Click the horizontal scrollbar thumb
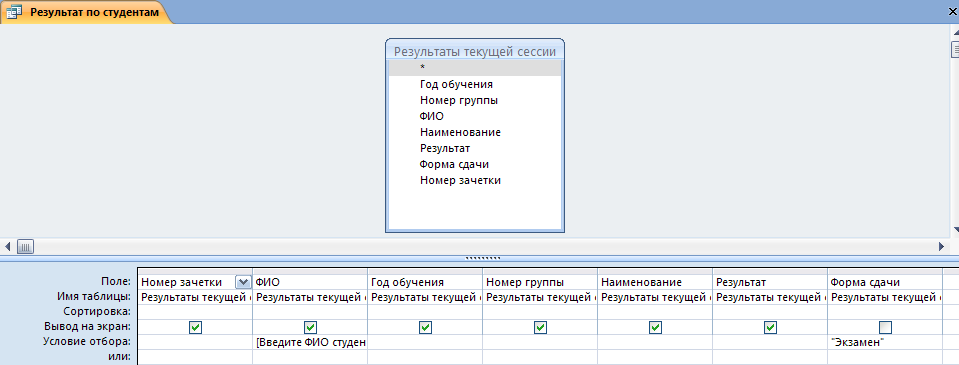This screenshot has width=959, height=365. point(25,246)
